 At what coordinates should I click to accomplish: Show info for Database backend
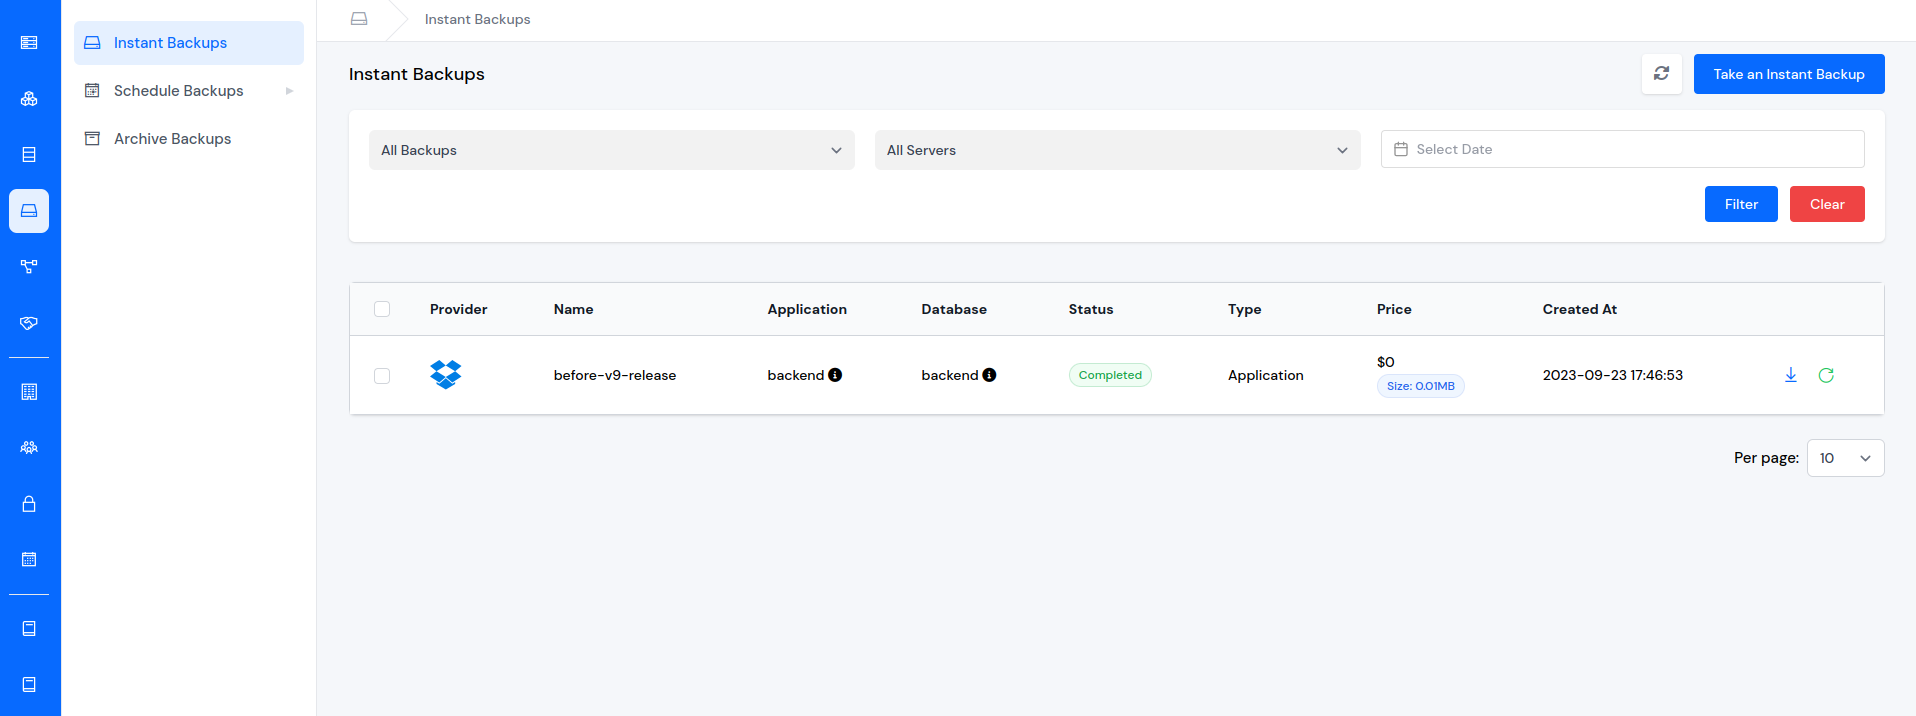click(x=989, y=375)
